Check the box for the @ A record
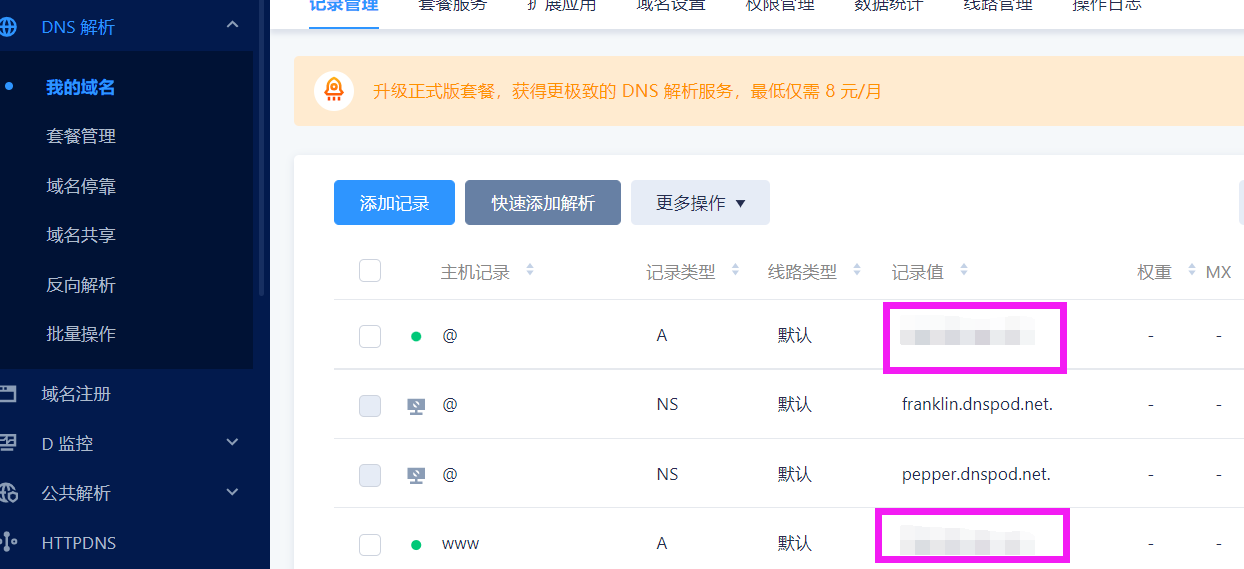1244x569 pixels. pos(370,336)
